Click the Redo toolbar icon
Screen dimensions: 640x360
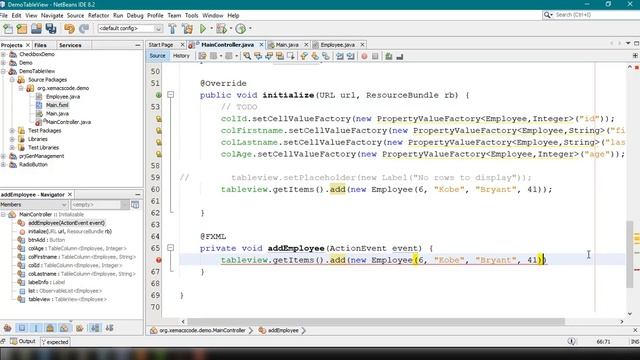coord(84,29)
